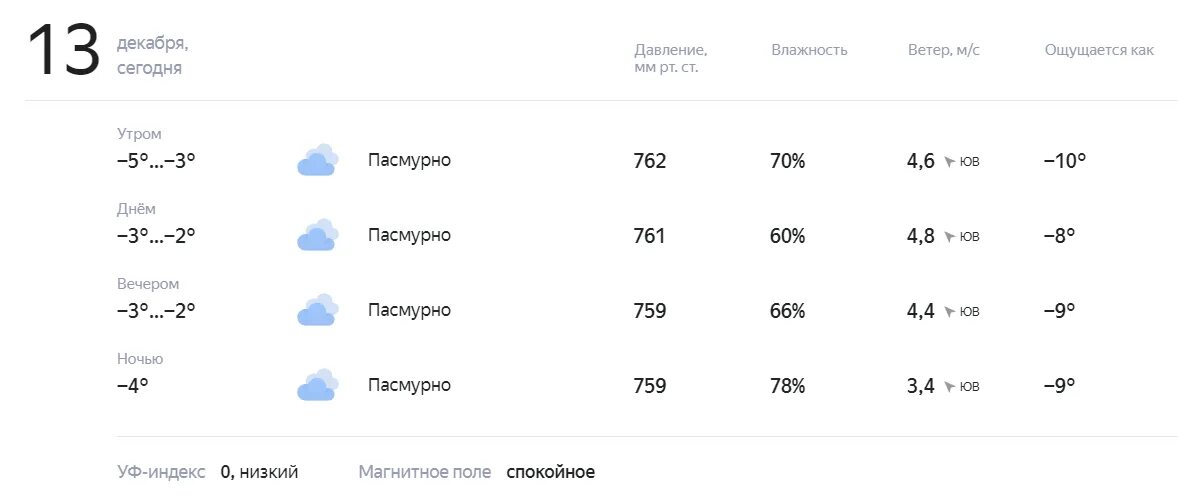The image size is (1178, 501).
Task: Click the Ночью temperature −4°
Action: [132, 386]
